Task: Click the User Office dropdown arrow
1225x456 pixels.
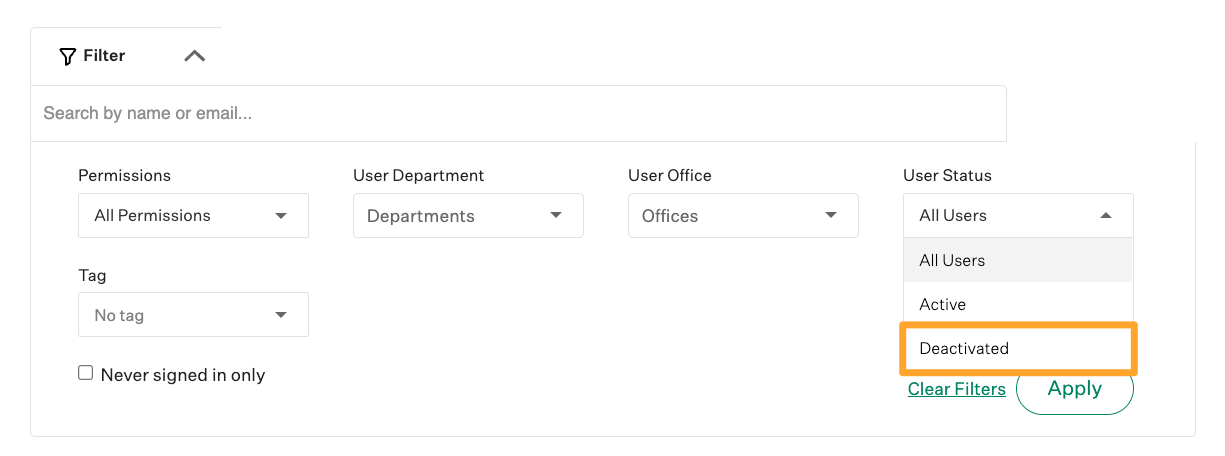Action: point(831,215)
